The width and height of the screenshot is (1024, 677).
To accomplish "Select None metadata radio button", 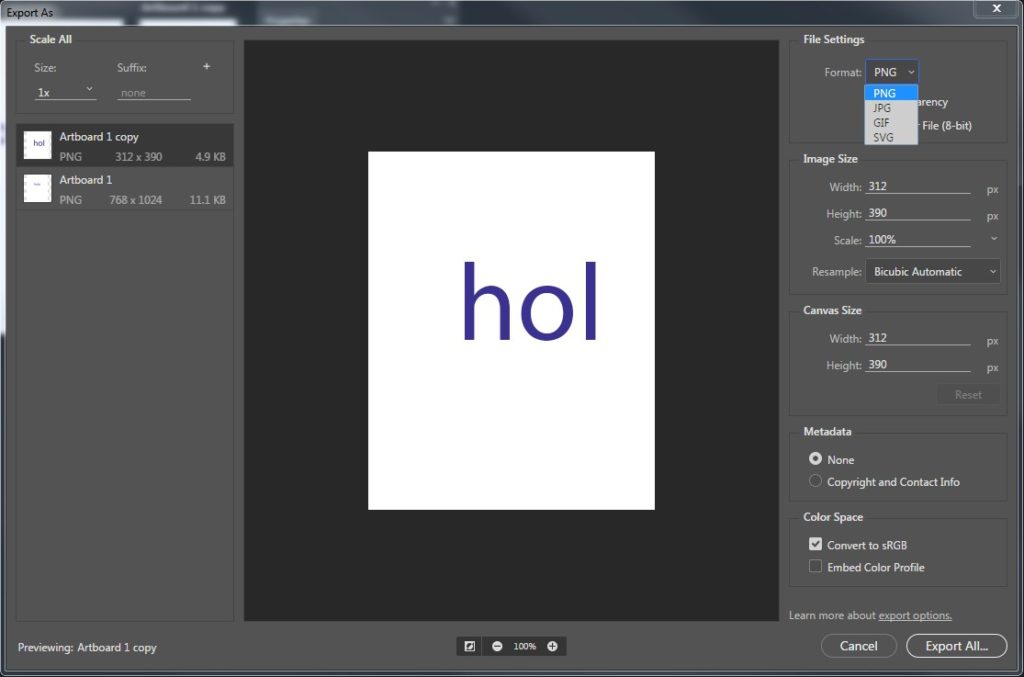I will pos(815,459).
